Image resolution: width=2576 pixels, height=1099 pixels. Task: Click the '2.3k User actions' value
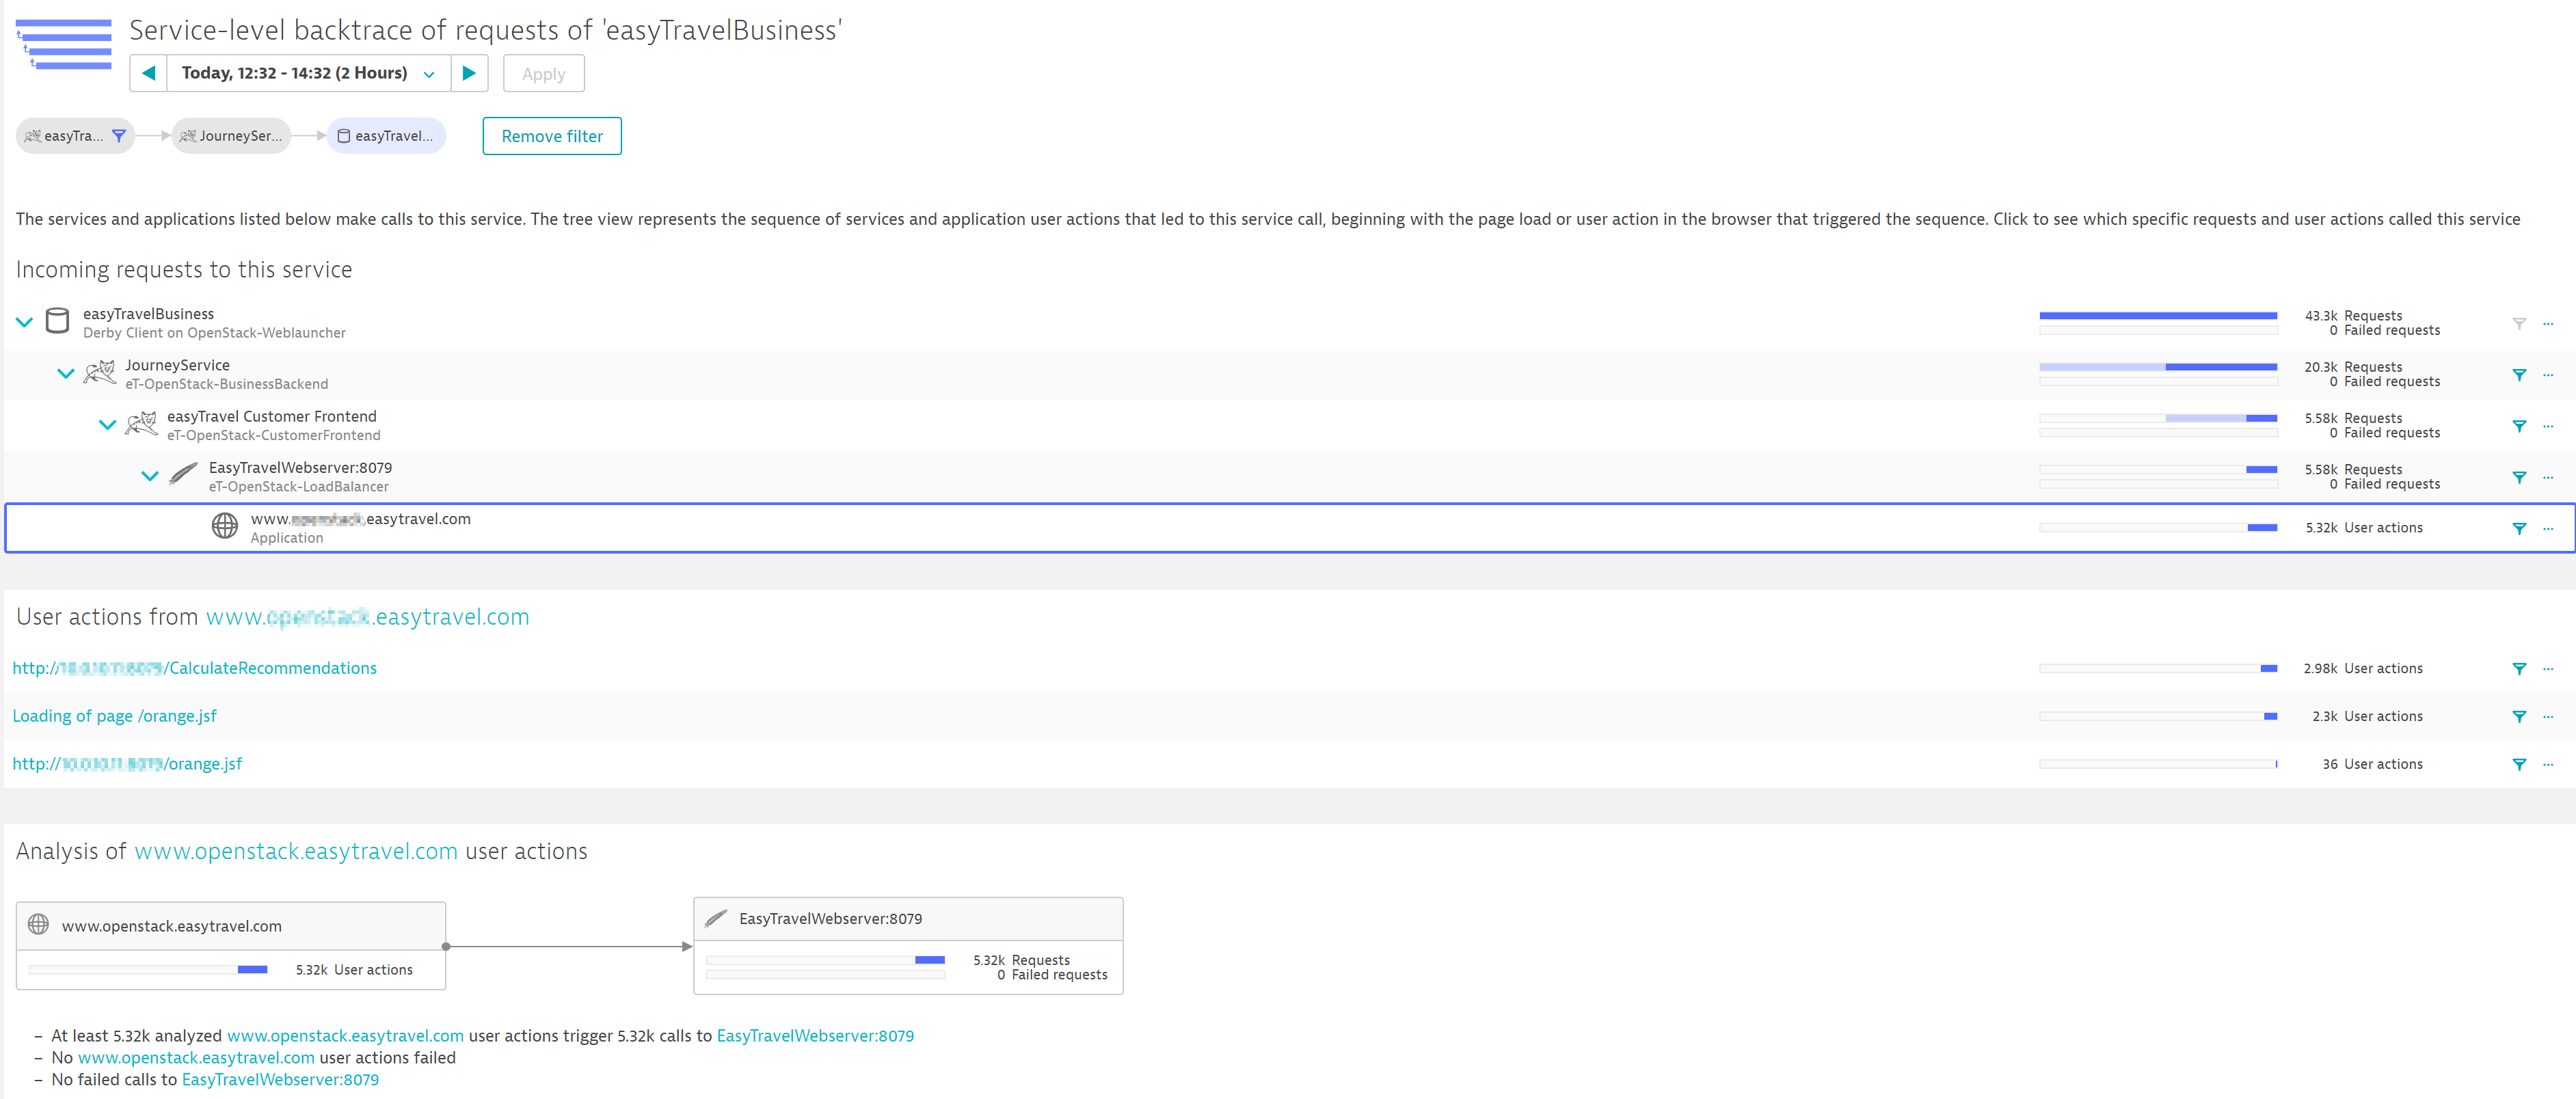[x=2367, y=716]
